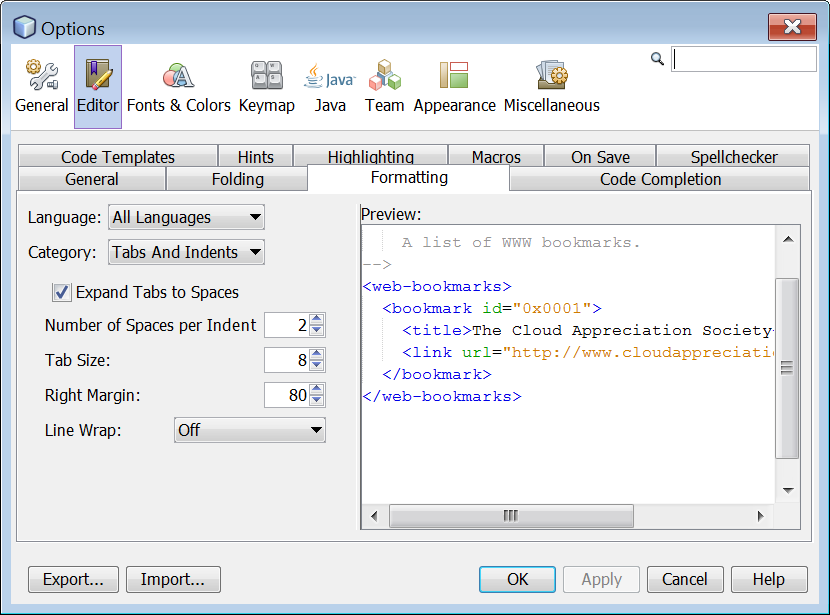Open the Category dropdown
Viewport: 830px width, 615px height.
click(x=186, y=252)
